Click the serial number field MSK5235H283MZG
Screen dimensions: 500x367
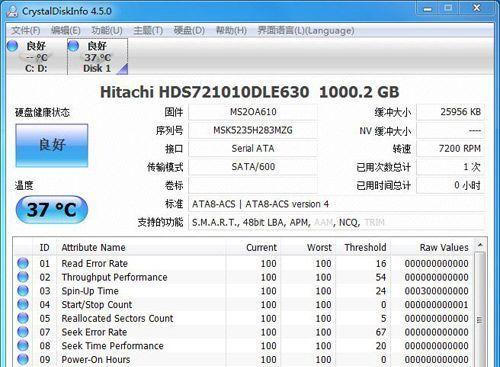(x=253, y=130)
